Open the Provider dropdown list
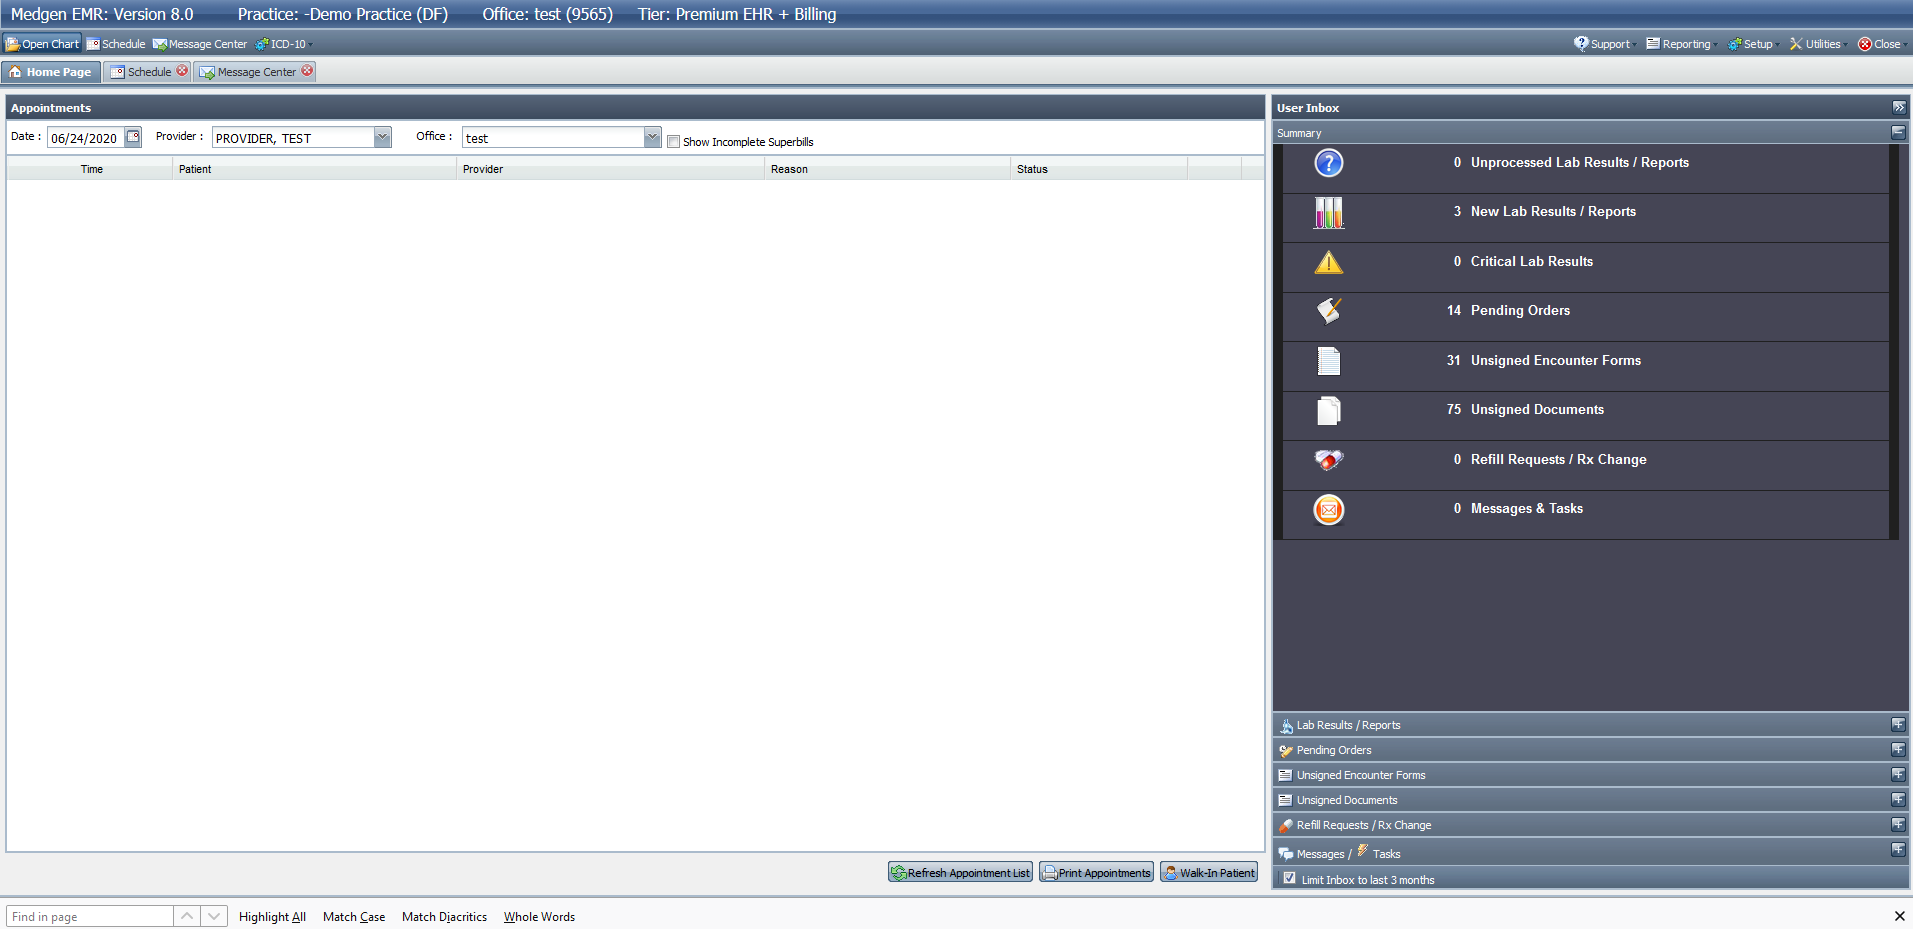The width and height of the screenshot is (1913, 929). click(382, 138)
